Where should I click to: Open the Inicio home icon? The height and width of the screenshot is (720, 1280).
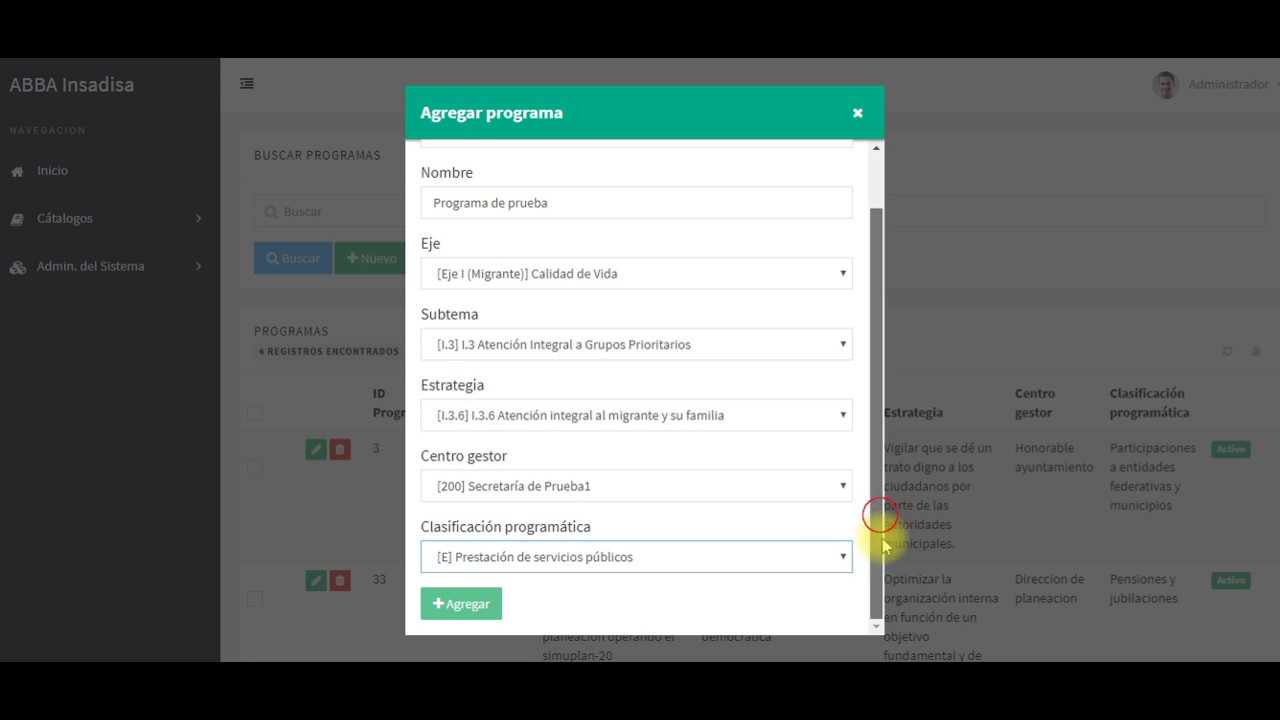pyautogui.click(x=17, y=171)
